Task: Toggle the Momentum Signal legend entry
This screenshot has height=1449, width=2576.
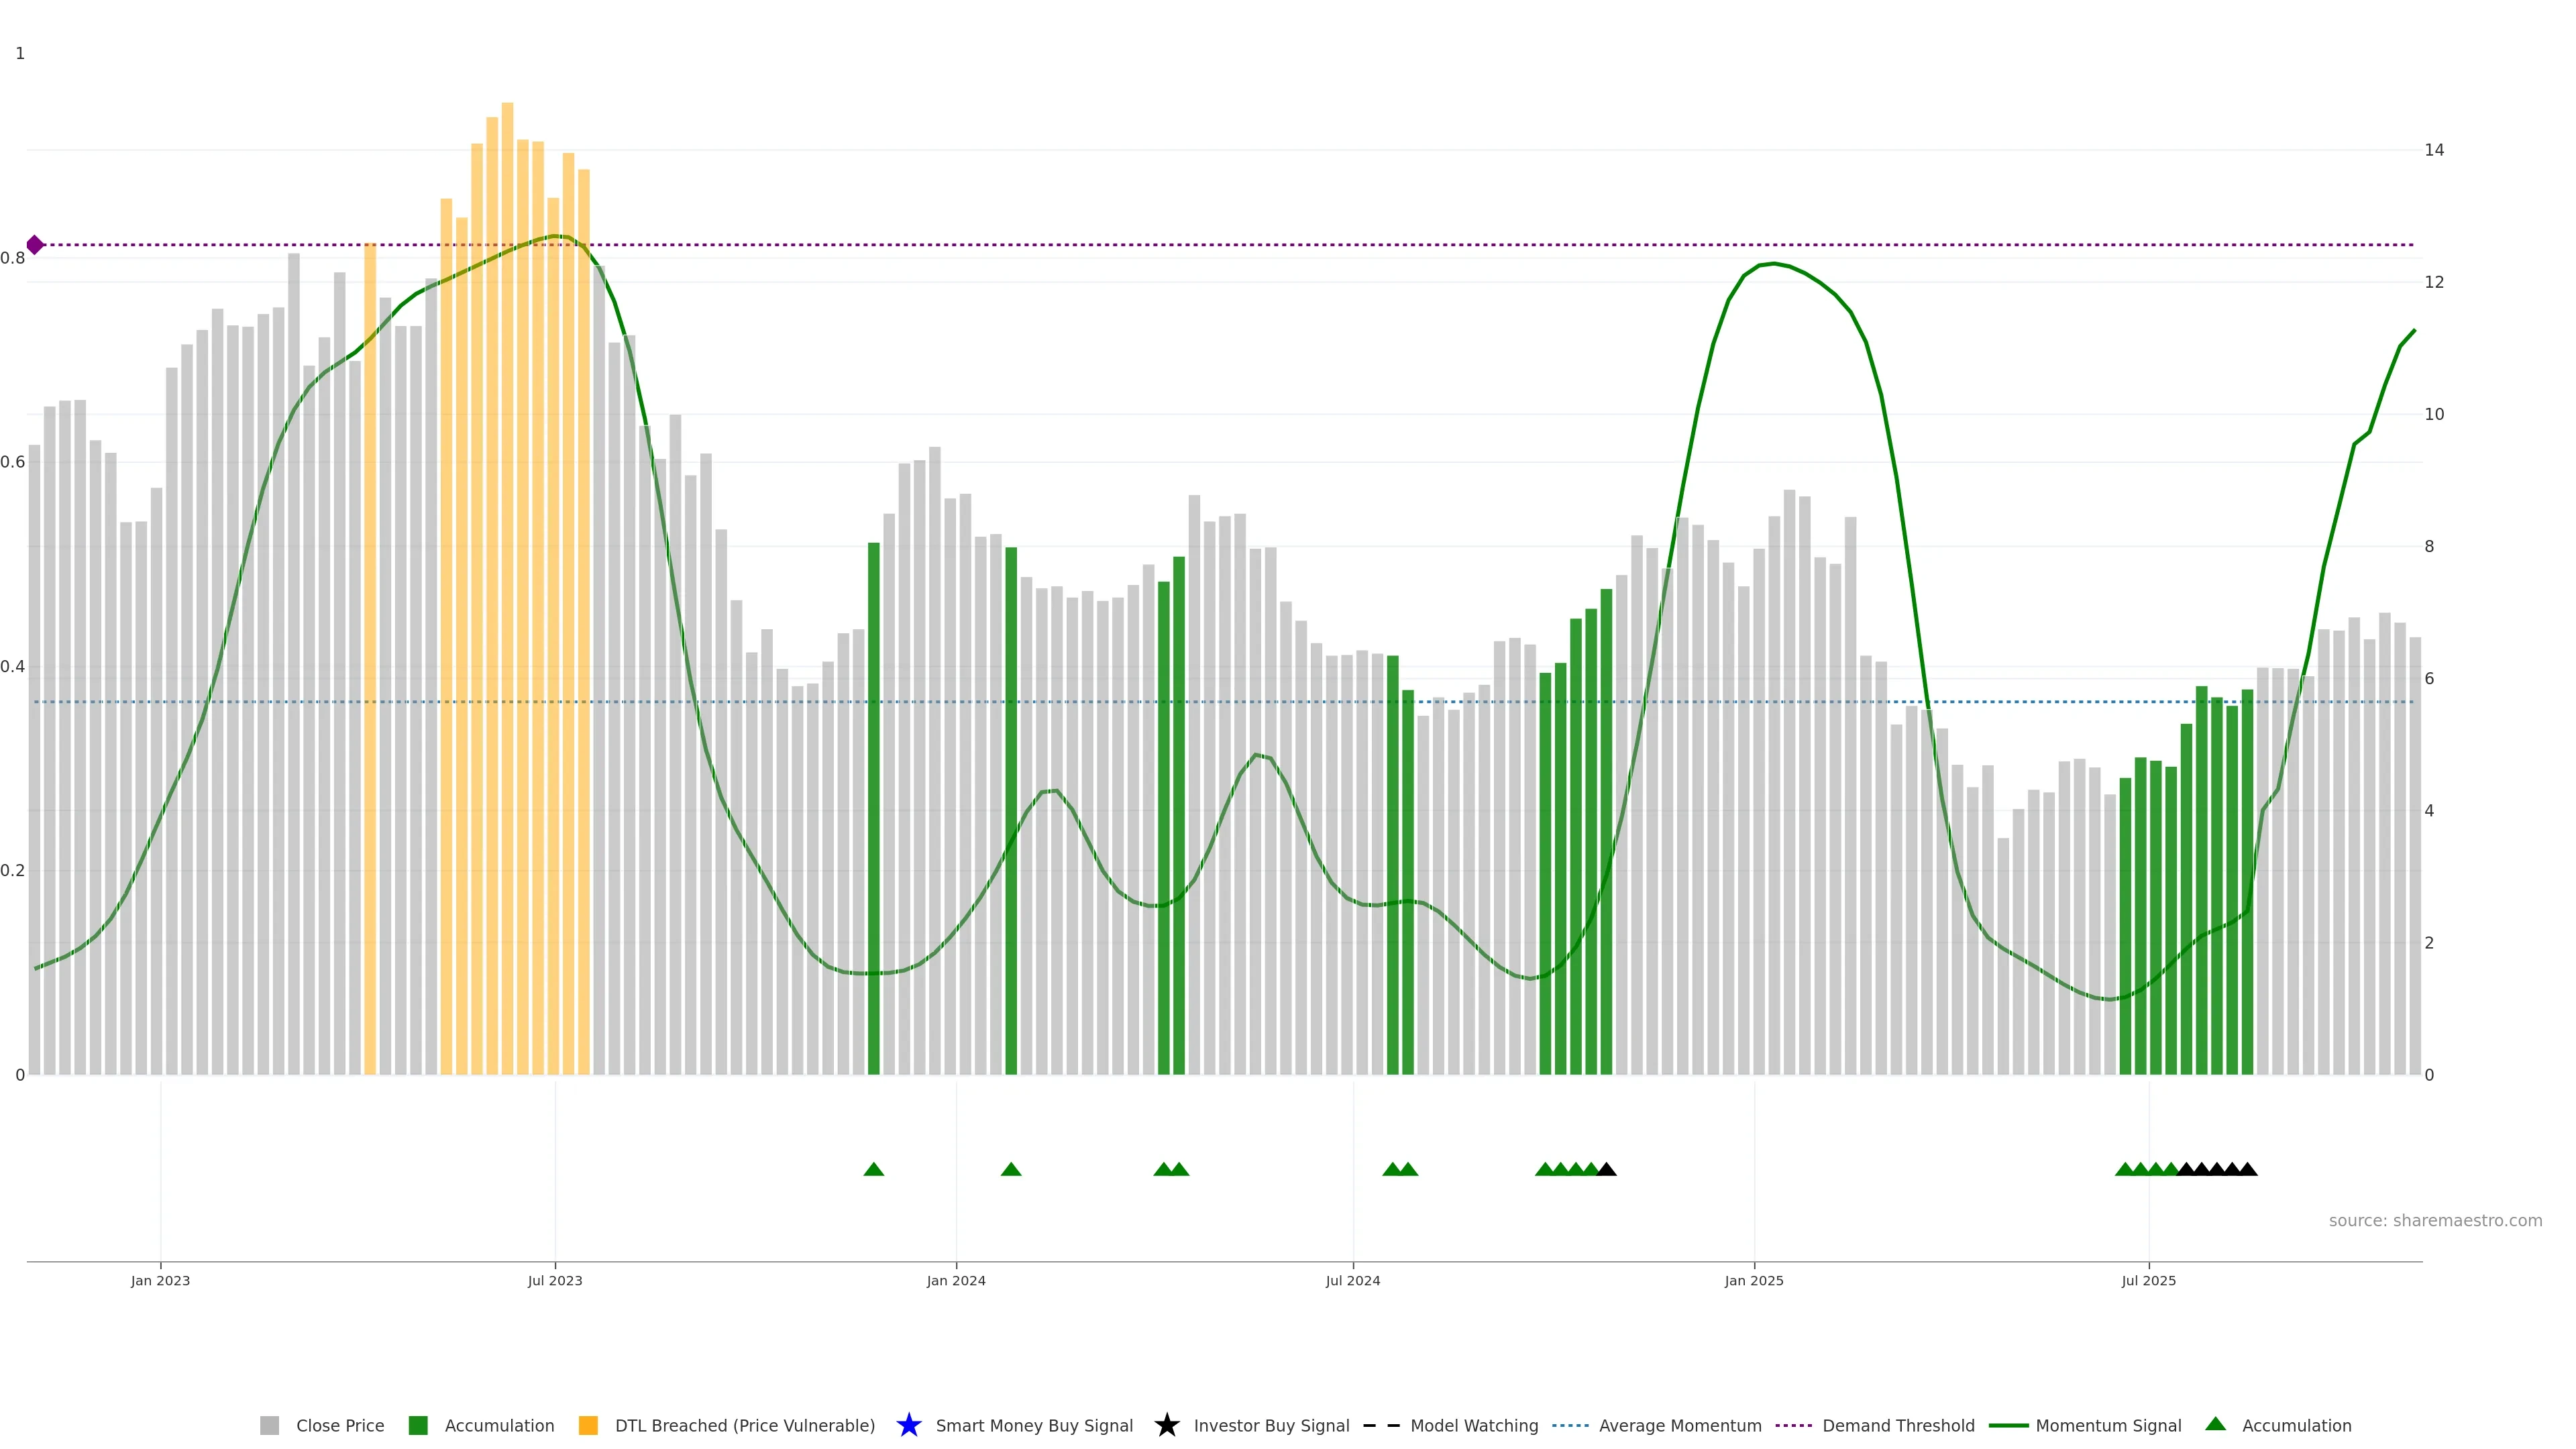Action: pyautogui.click(x=2108, y=1425)
